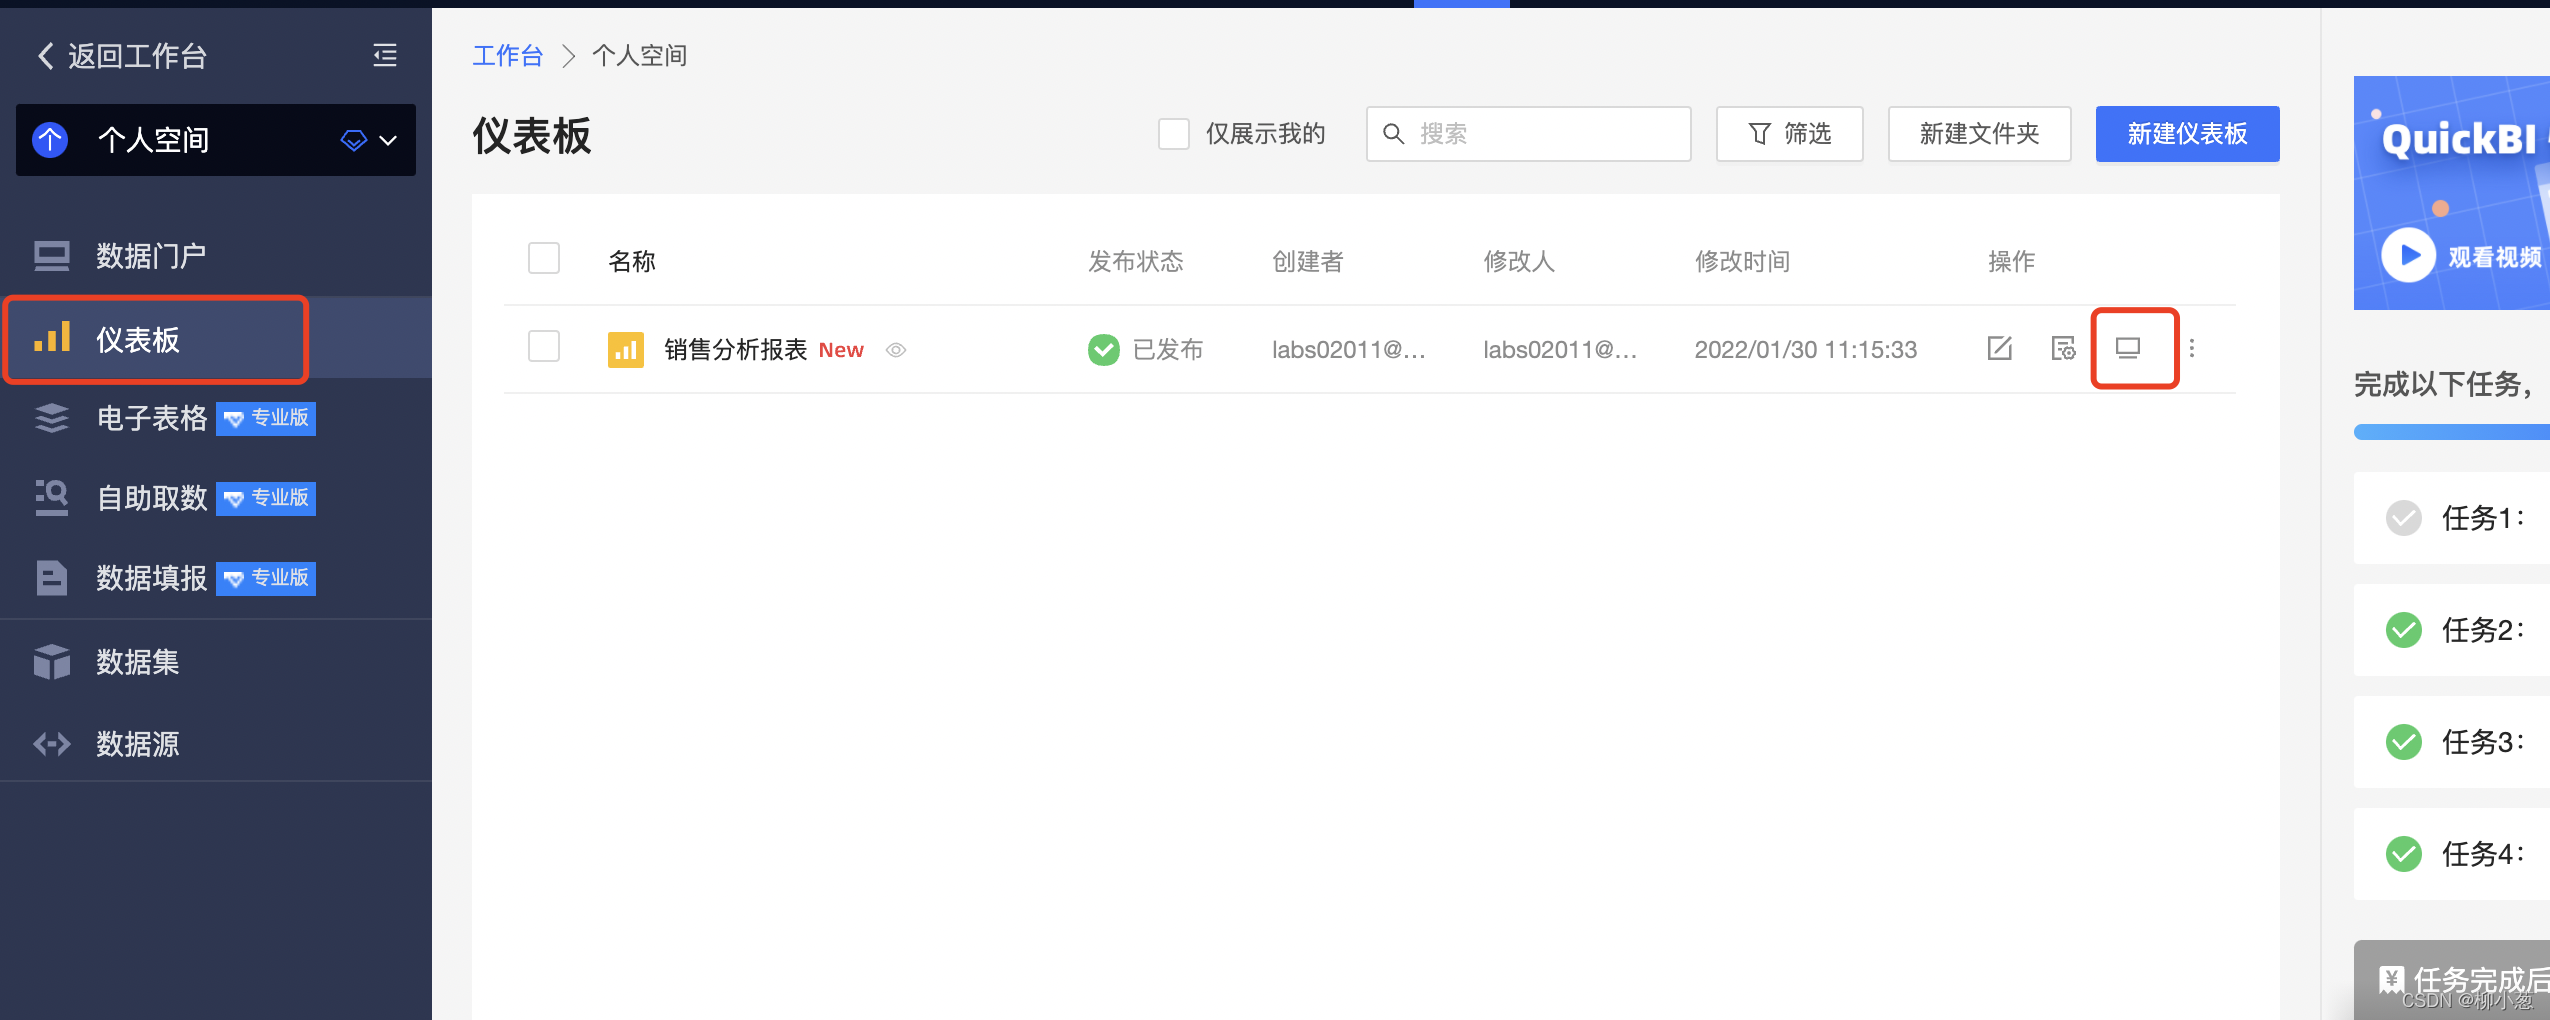Click the 数据集 cube icon
This screenshot has width=2550, height=1020.
[x=52, y=662]
